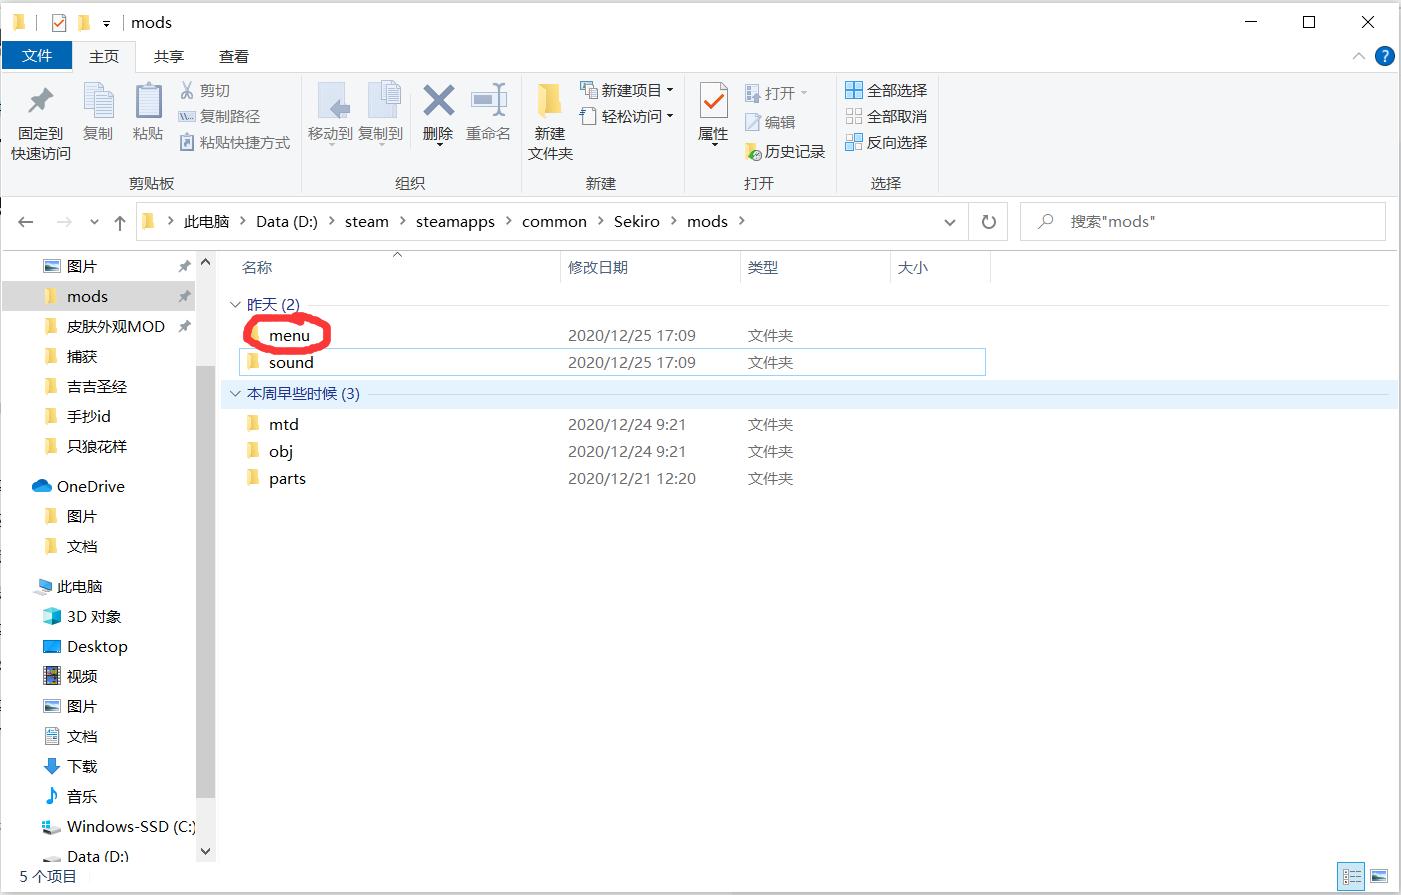Image resolution: width=1401 pixels, height=895 pixels.
Task: Refresh the current folder view
Action: point(988,222)
